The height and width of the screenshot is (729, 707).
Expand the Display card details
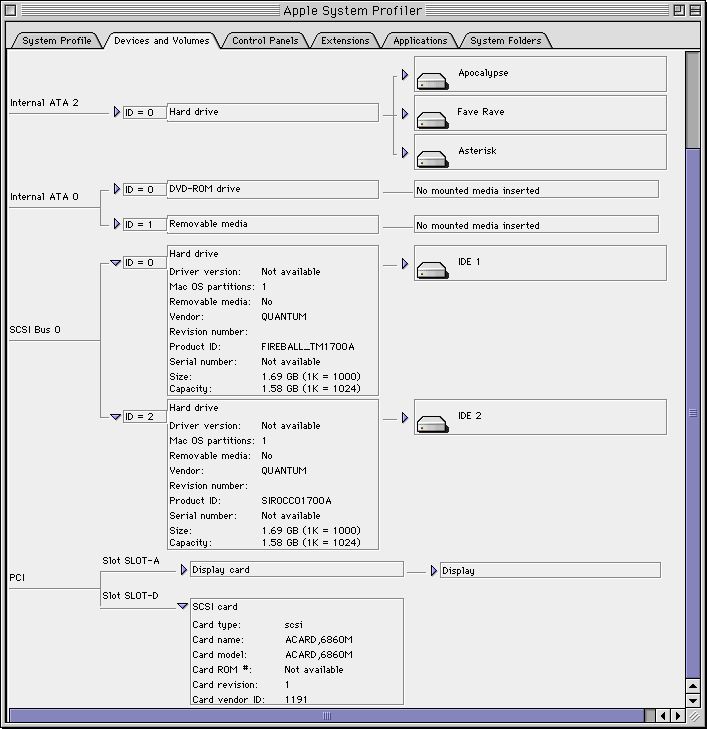[183, 570]
